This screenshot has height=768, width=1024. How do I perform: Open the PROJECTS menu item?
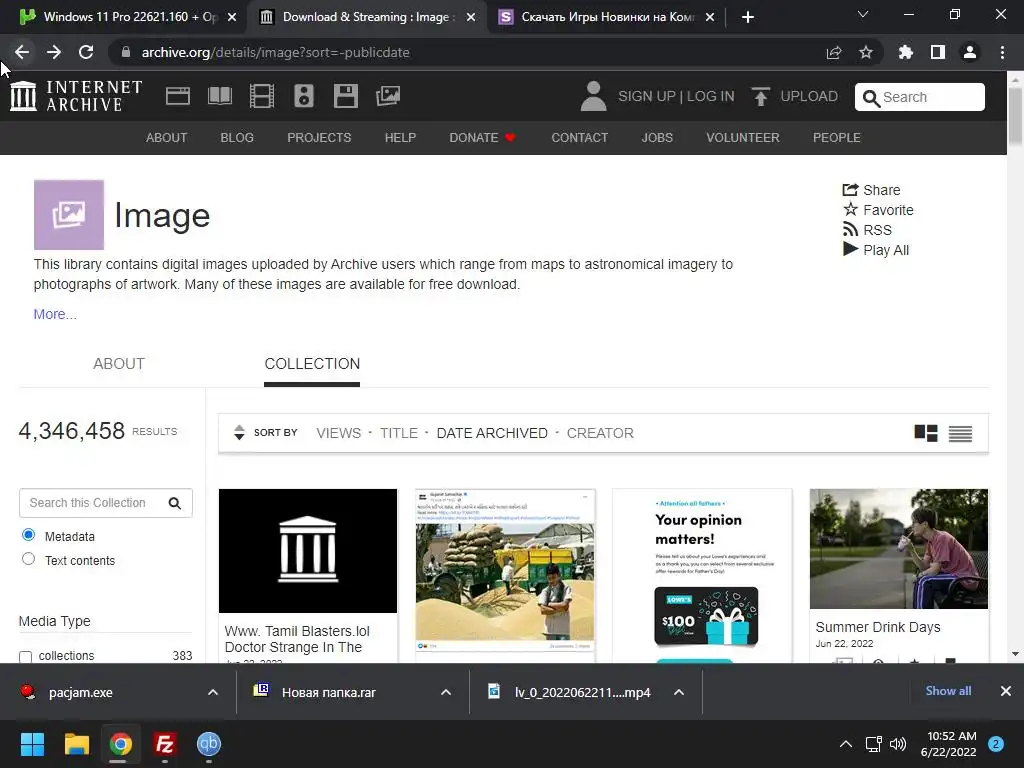point(319,138)
